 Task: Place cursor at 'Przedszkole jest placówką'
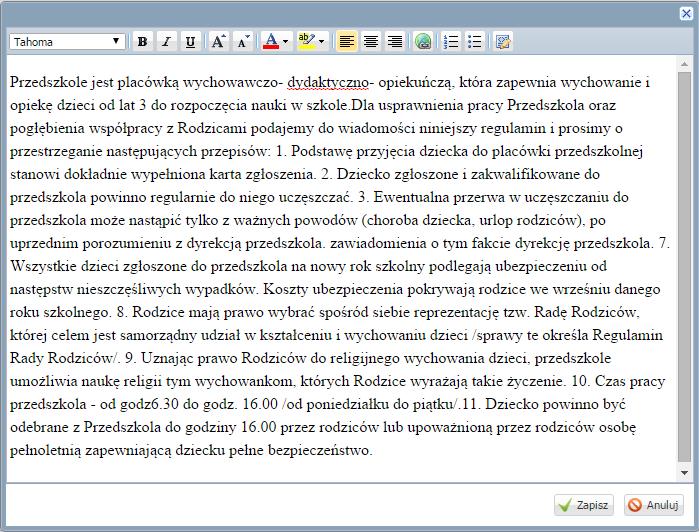tap(95, 82)
